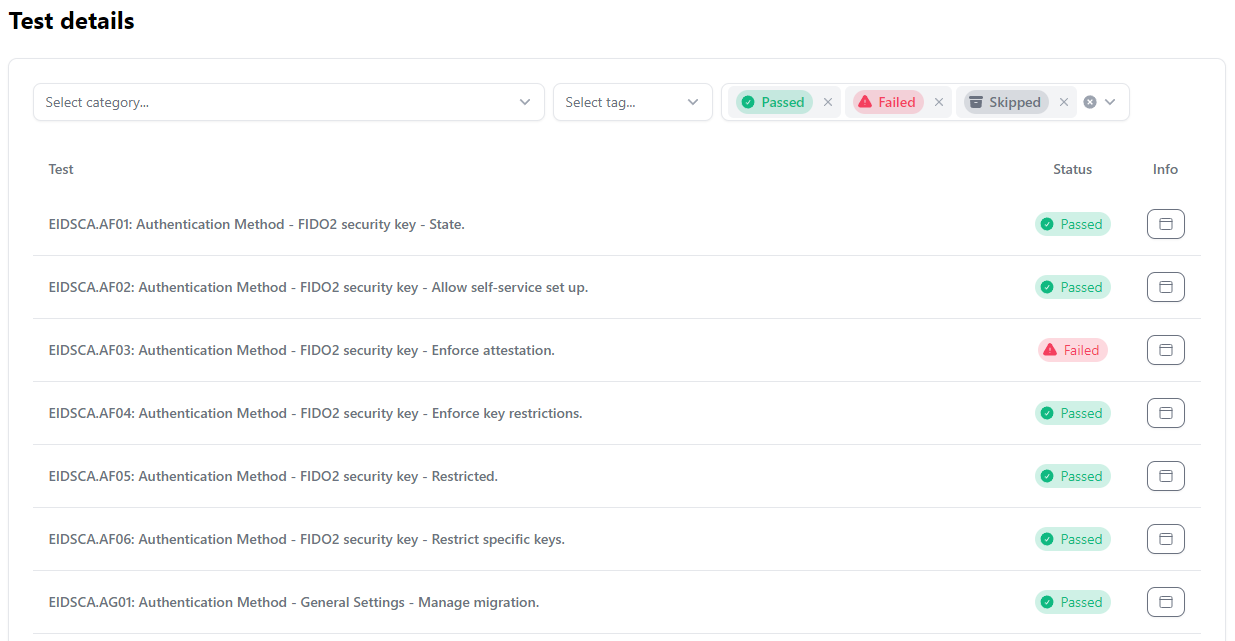This screenshot has width=1235, height=641.
Task: Open info for EIDSCA.AF01 test
Action: (1165, 224)
